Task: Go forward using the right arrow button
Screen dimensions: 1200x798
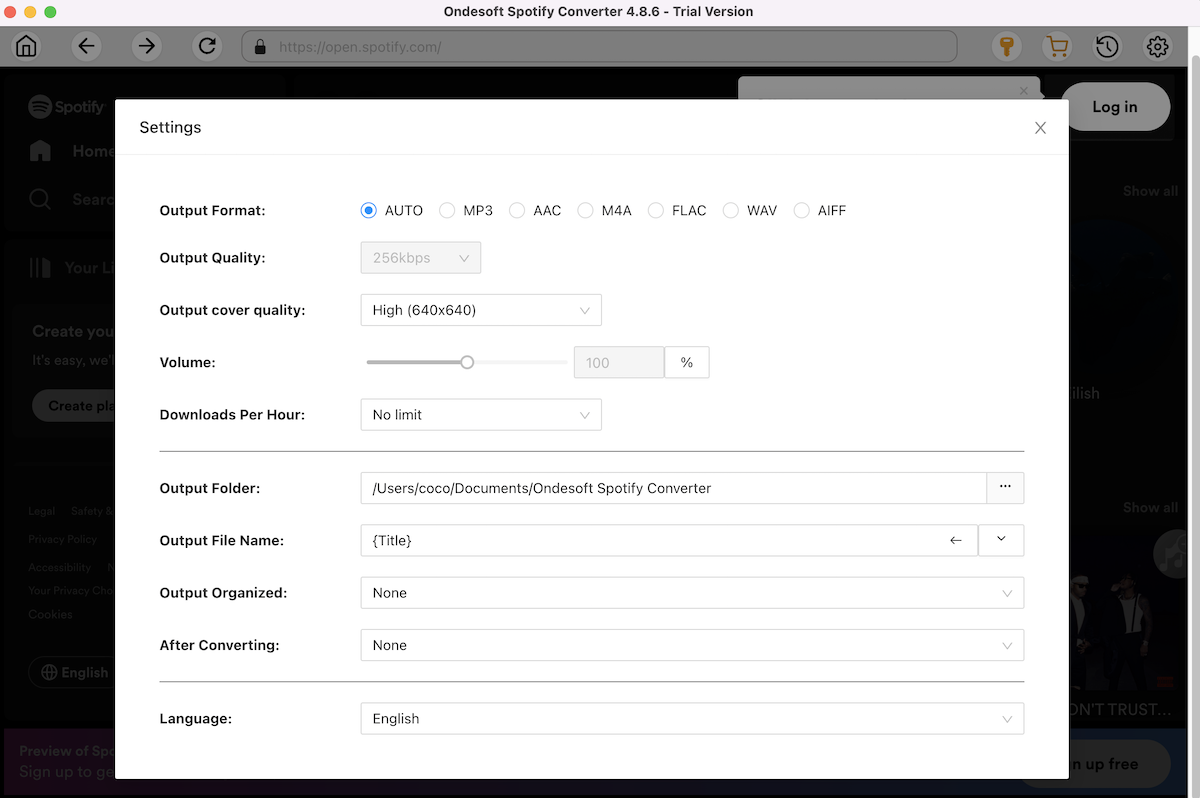Action: coord(147,46)
